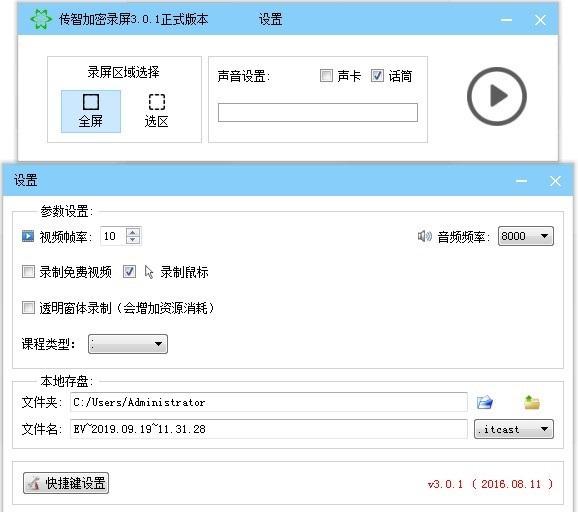Click the 声音设置: label
The width and height of the screenshot is (578, 512).
click(244, 76)
